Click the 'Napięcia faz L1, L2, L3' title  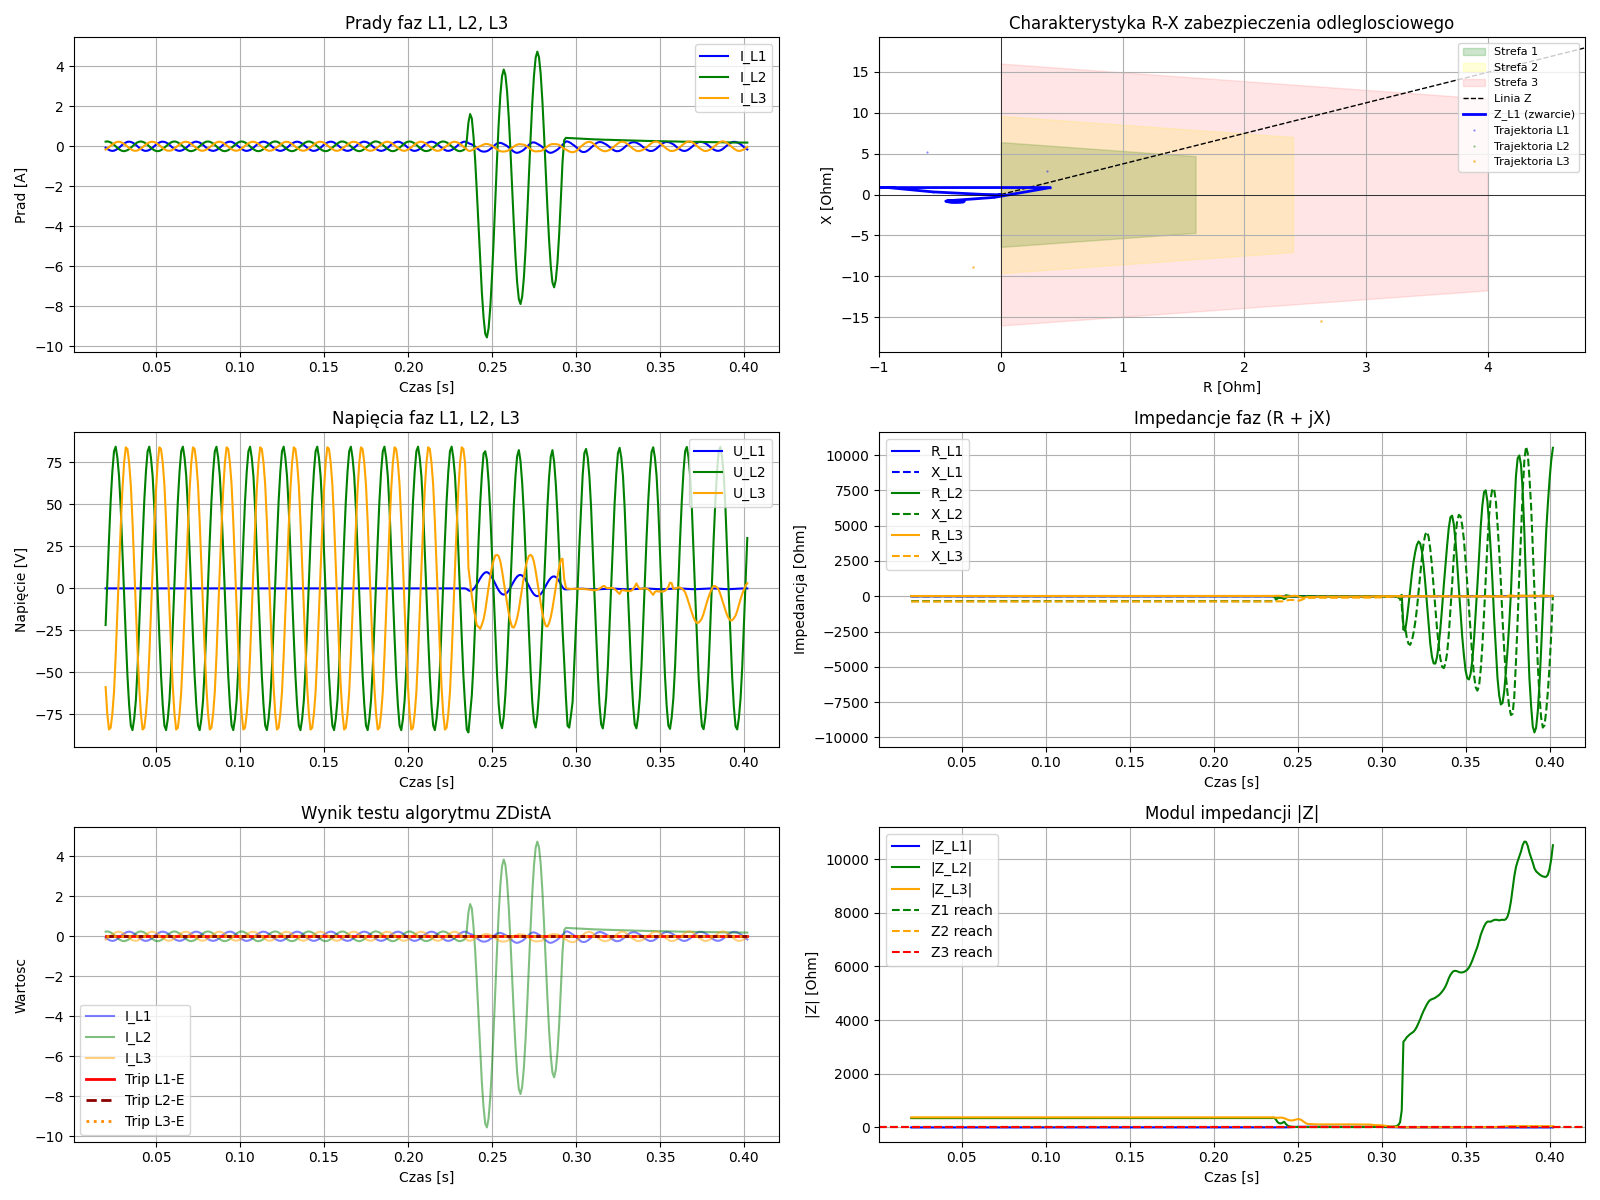426,418
